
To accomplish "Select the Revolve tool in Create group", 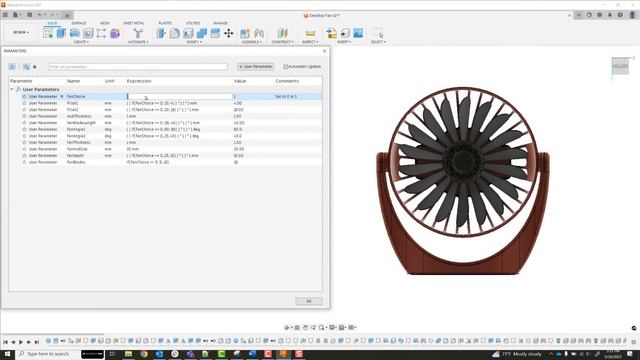I will (x=75, y=33).
